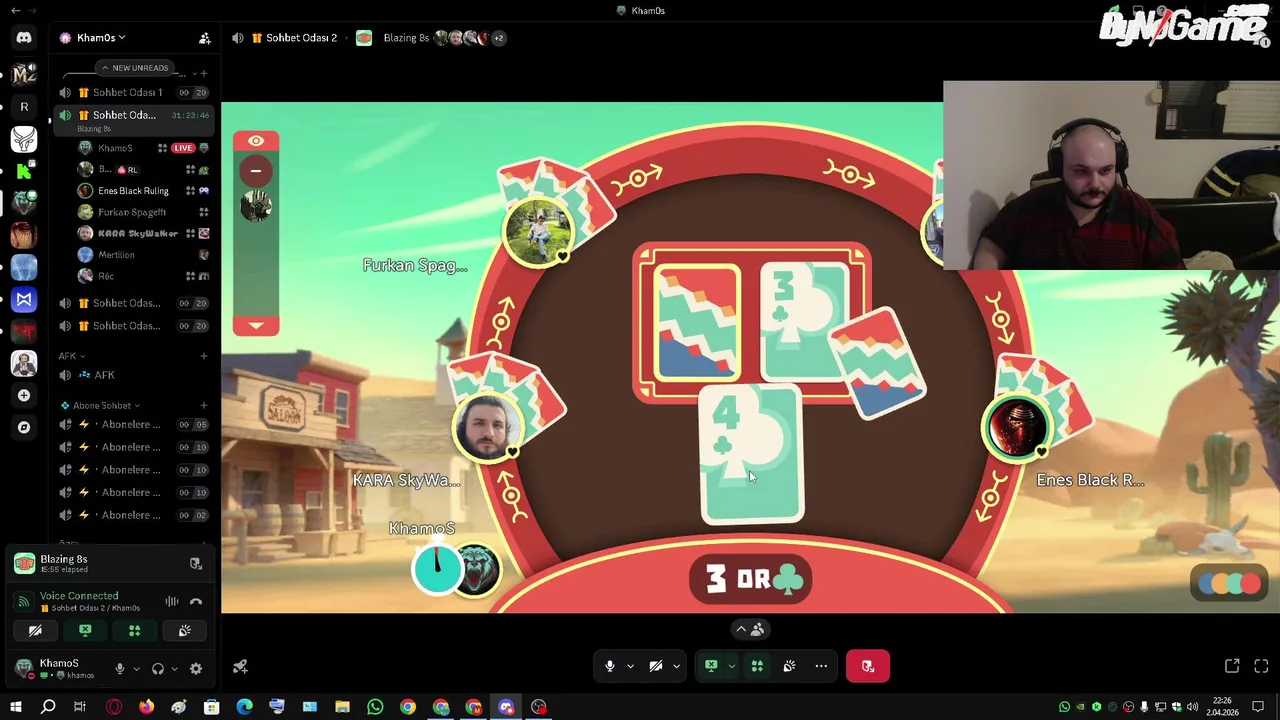Toggle microphone in bottom call bar
Image resolution: width=1280 pixels, height=720 pixels.
tap(609, 666)
